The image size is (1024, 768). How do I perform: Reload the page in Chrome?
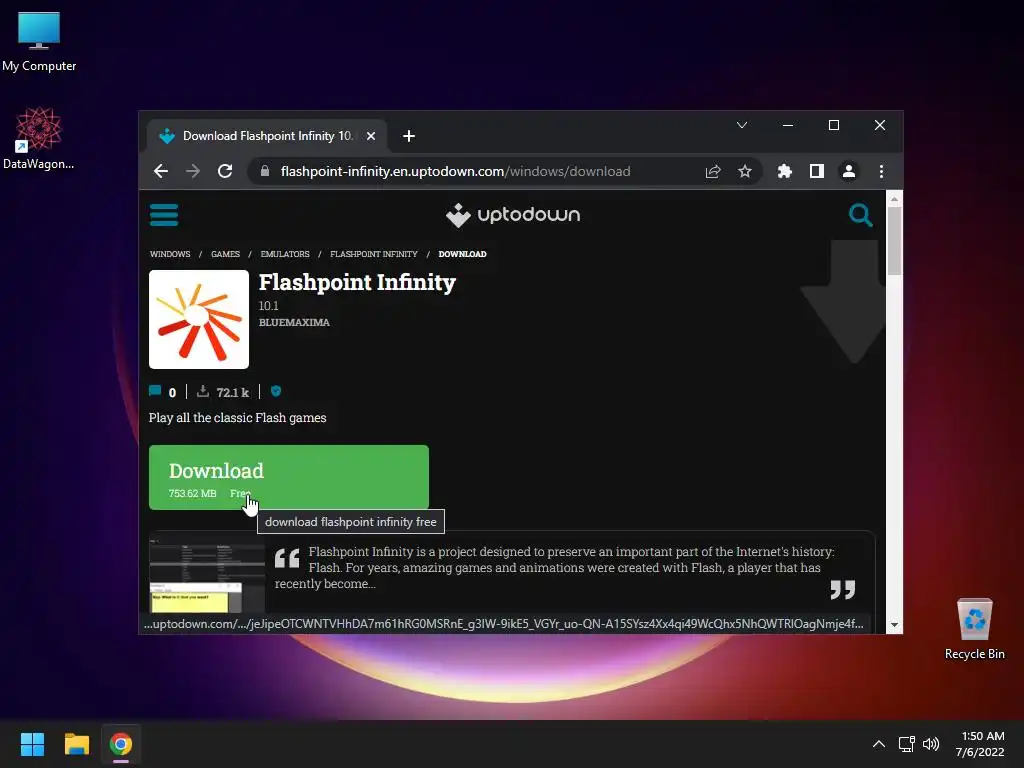click(x=225, y=171)
